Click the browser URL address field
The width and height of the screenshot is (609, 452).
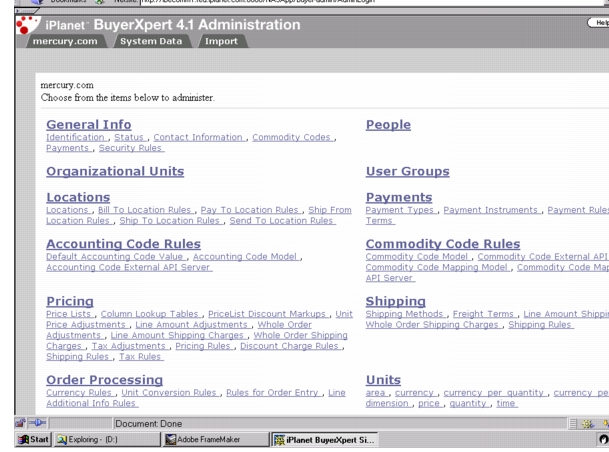(373, 2)
